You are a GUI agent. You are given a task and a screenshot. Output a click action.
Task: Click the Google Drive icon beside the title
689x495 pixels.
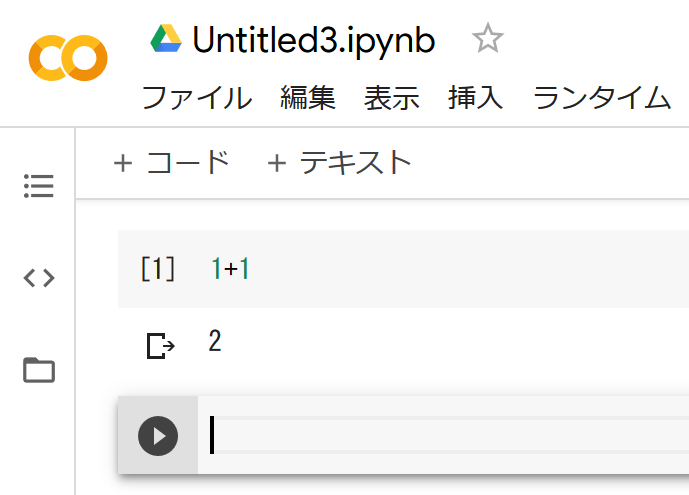[165, 39]
